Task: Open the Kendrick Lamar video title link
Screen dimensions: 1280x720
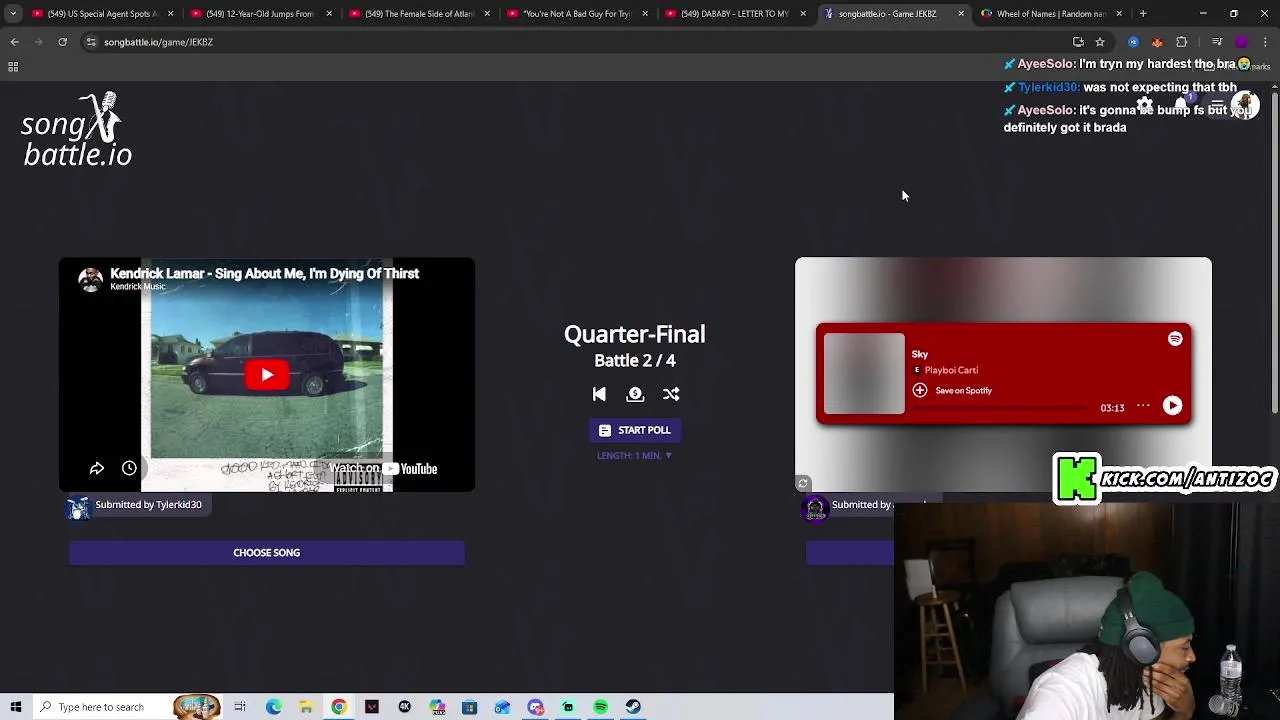Action: coord(265,273)
